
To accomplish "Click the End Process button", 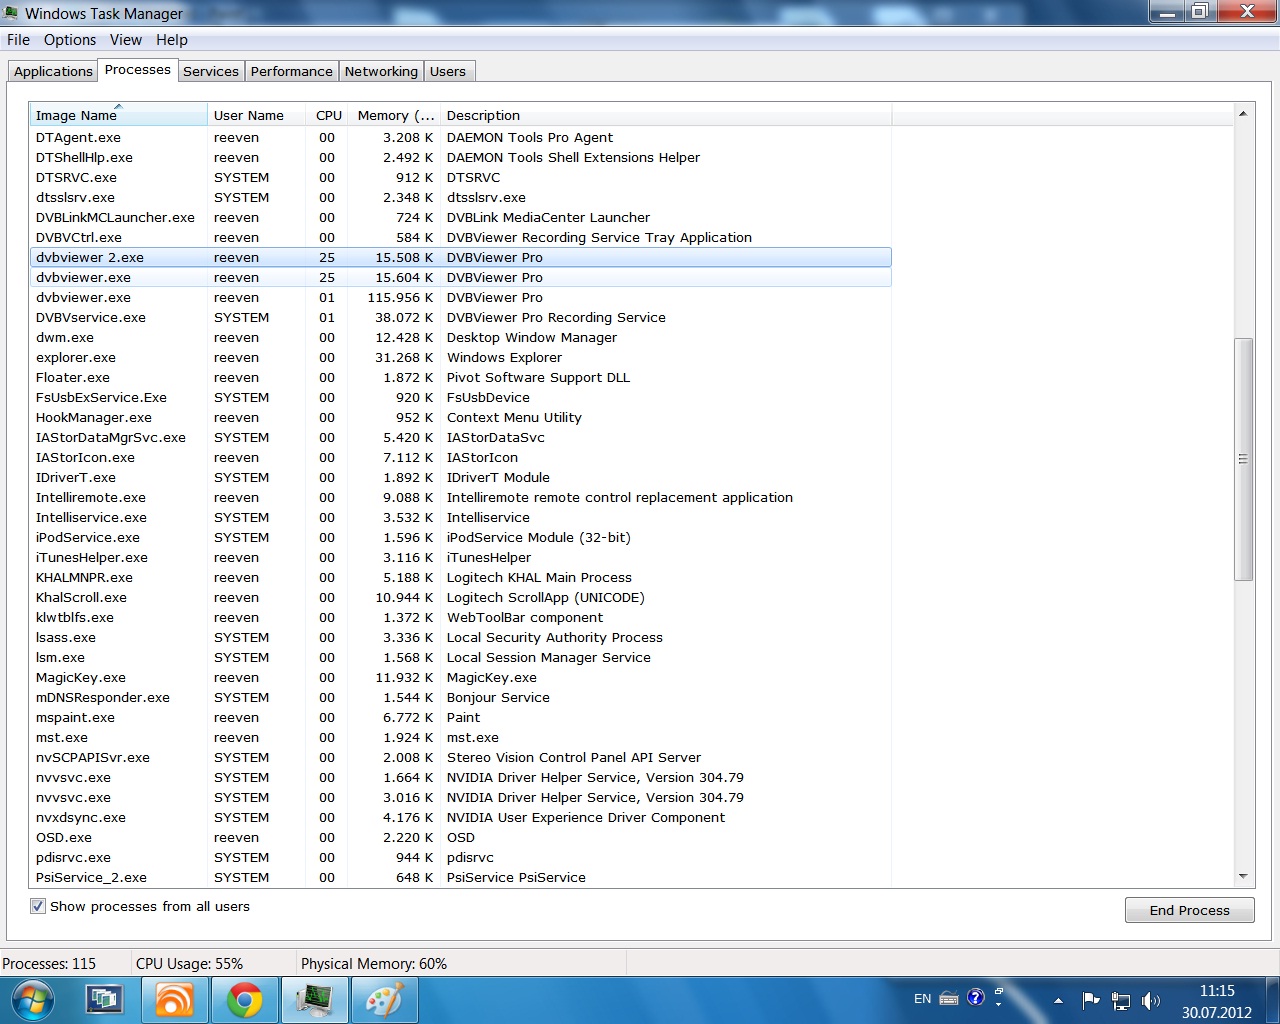I will point(1189,910).
